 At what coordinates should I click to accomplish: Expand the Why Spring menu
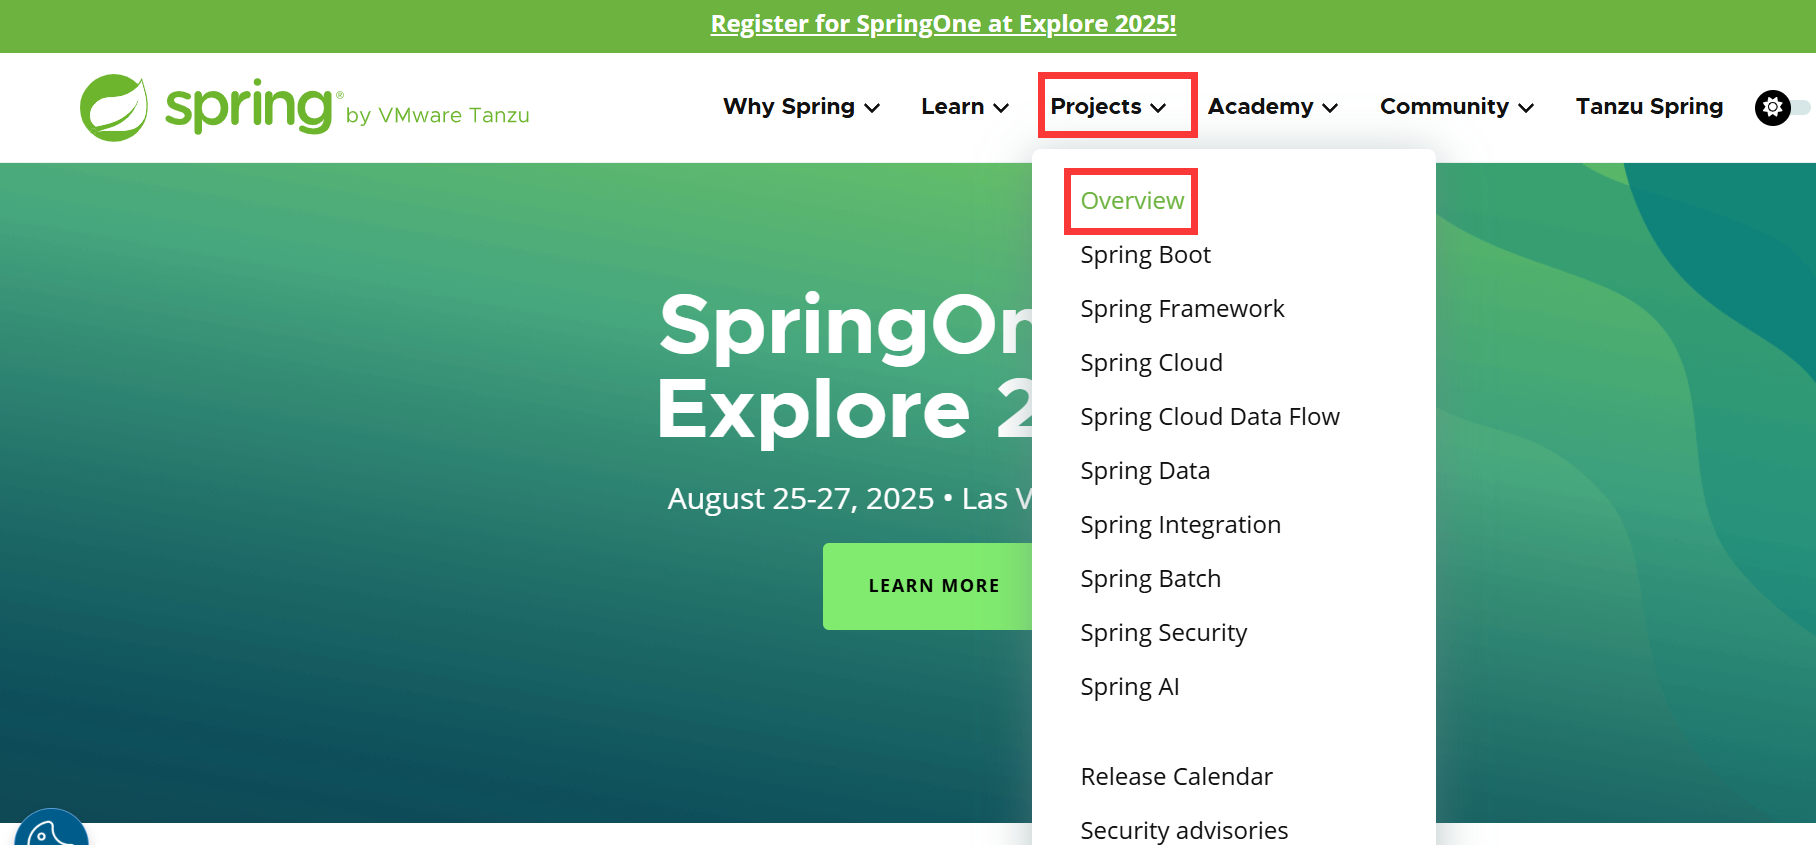click(801, 107)
